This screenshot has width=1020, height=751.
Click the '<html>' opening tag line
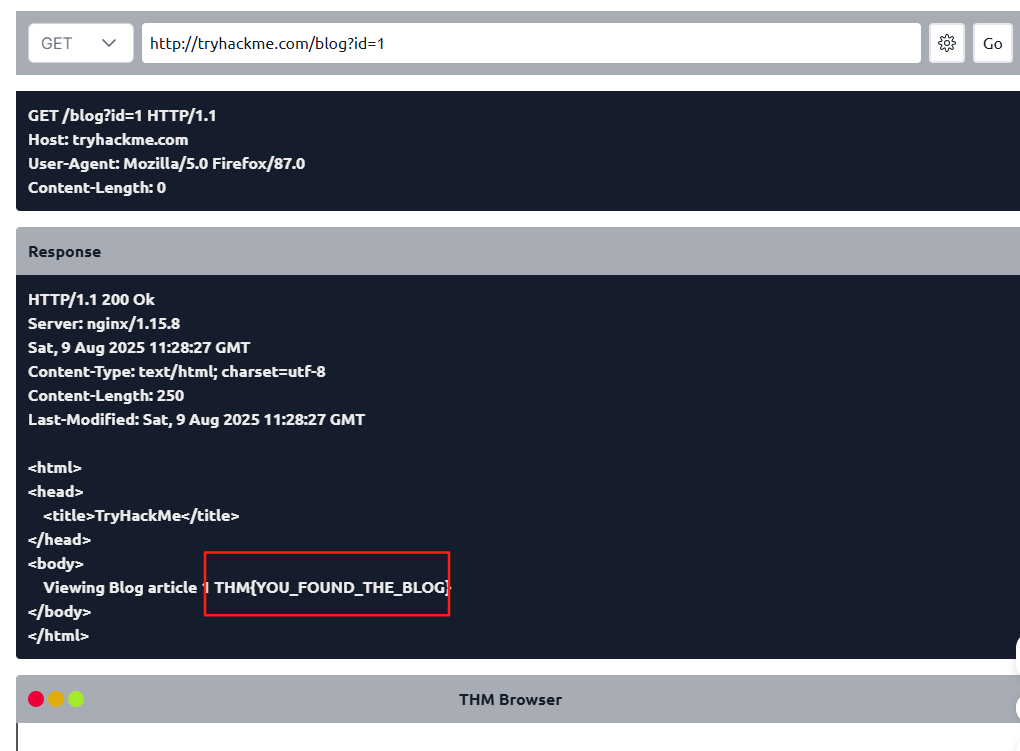pos(55,468)
